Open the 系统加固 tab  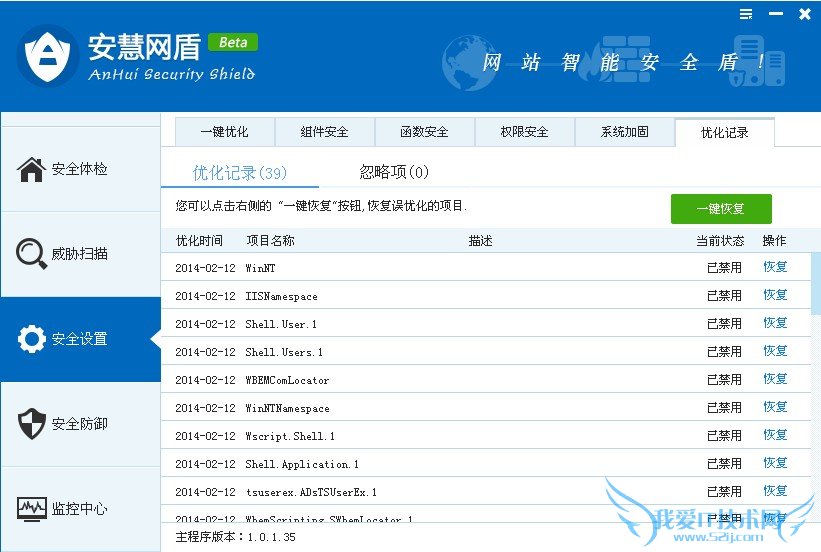click(624, 132)
